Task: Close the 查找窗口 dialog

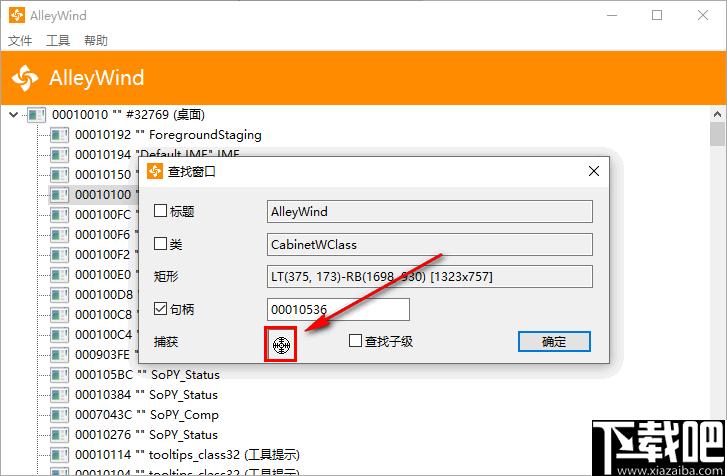Action: (593, 171)
